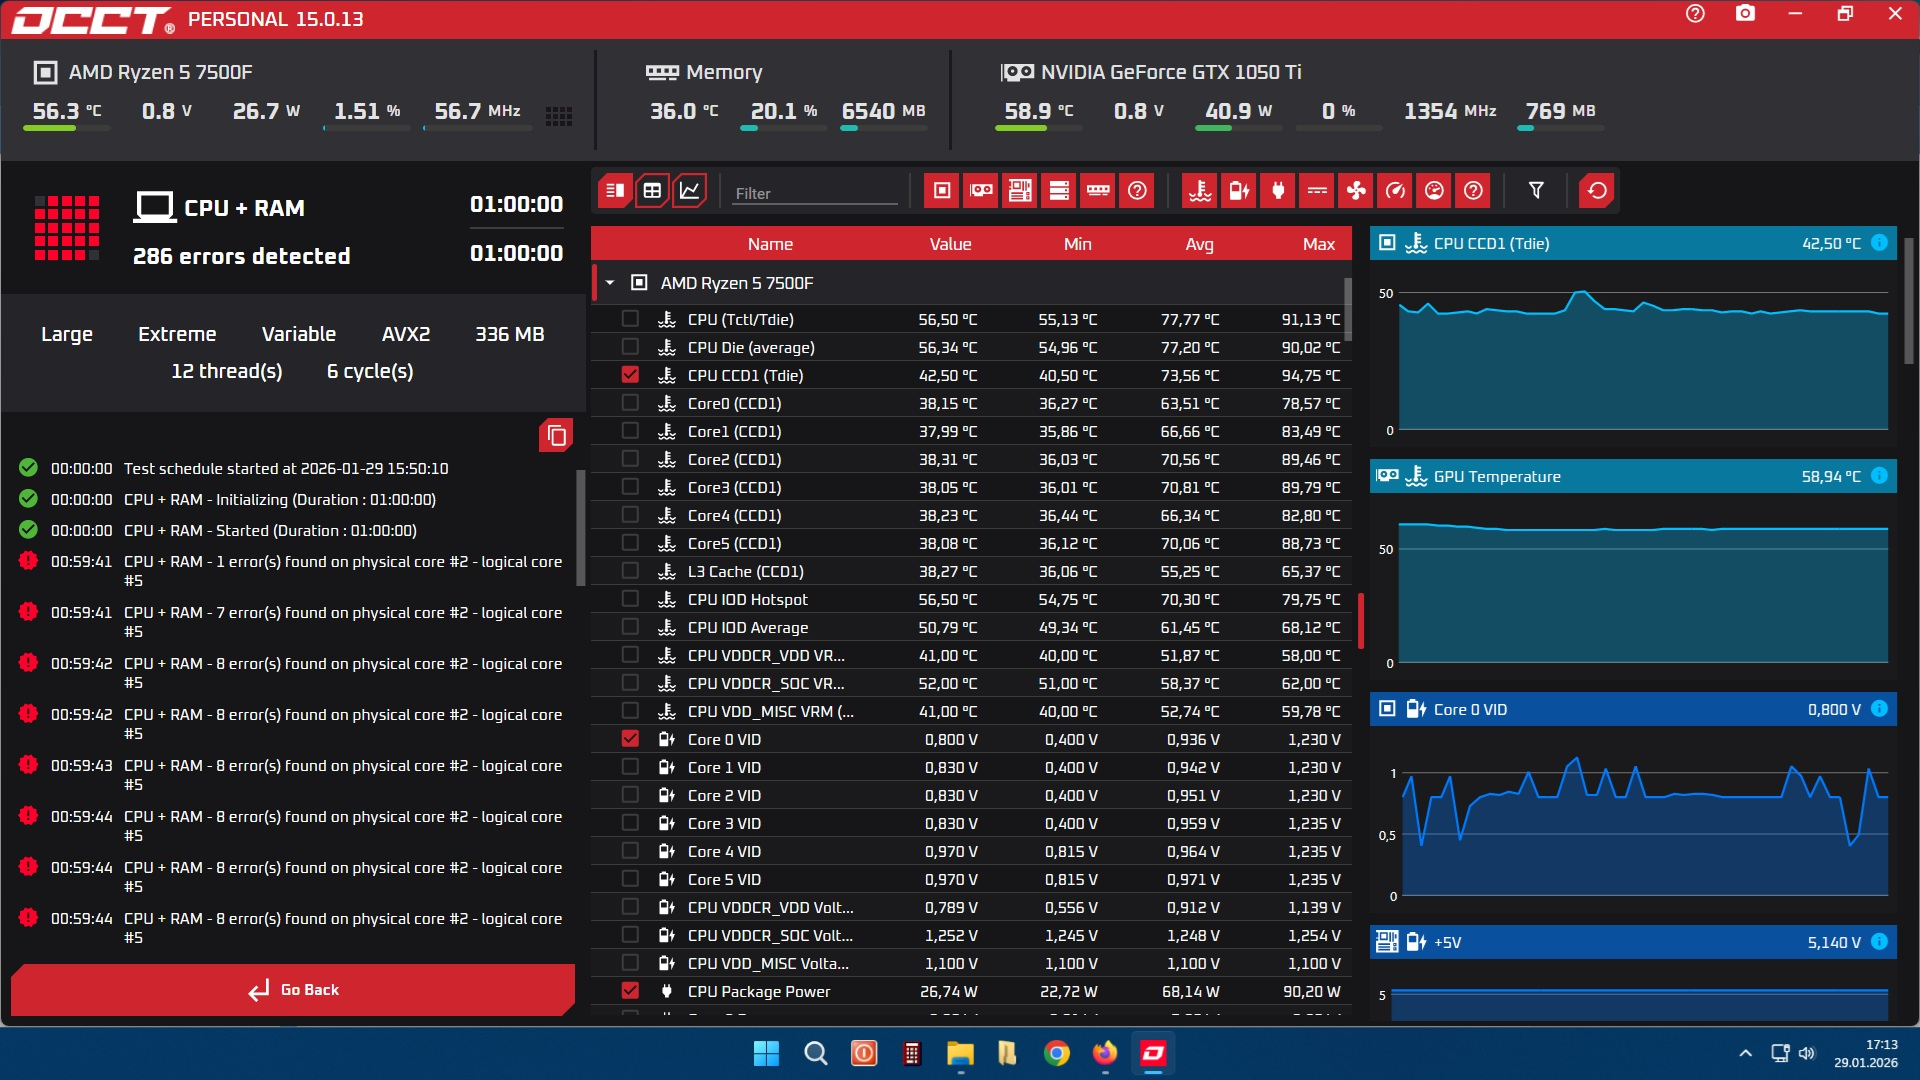
Task: Toggle the unknown hardware filter
Action: tap(1137, 190)
